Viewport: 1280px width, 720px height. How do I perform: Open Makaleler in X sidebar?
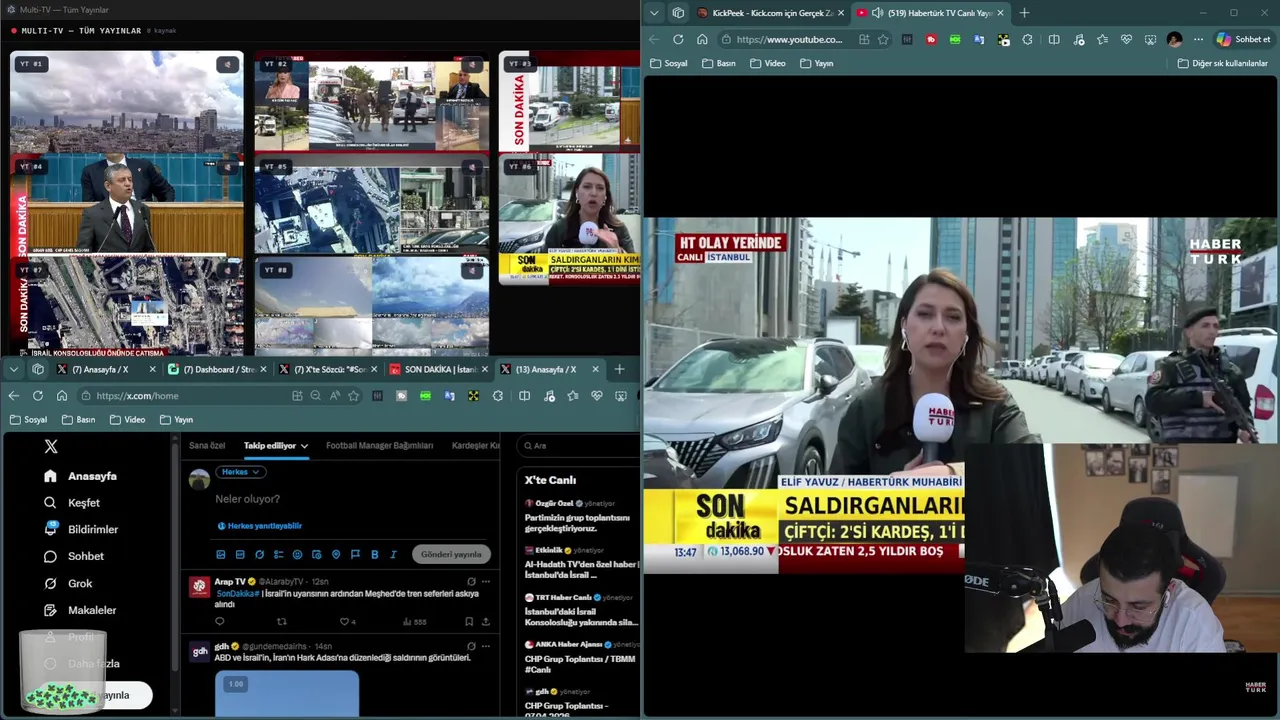(x=80, y=610)
